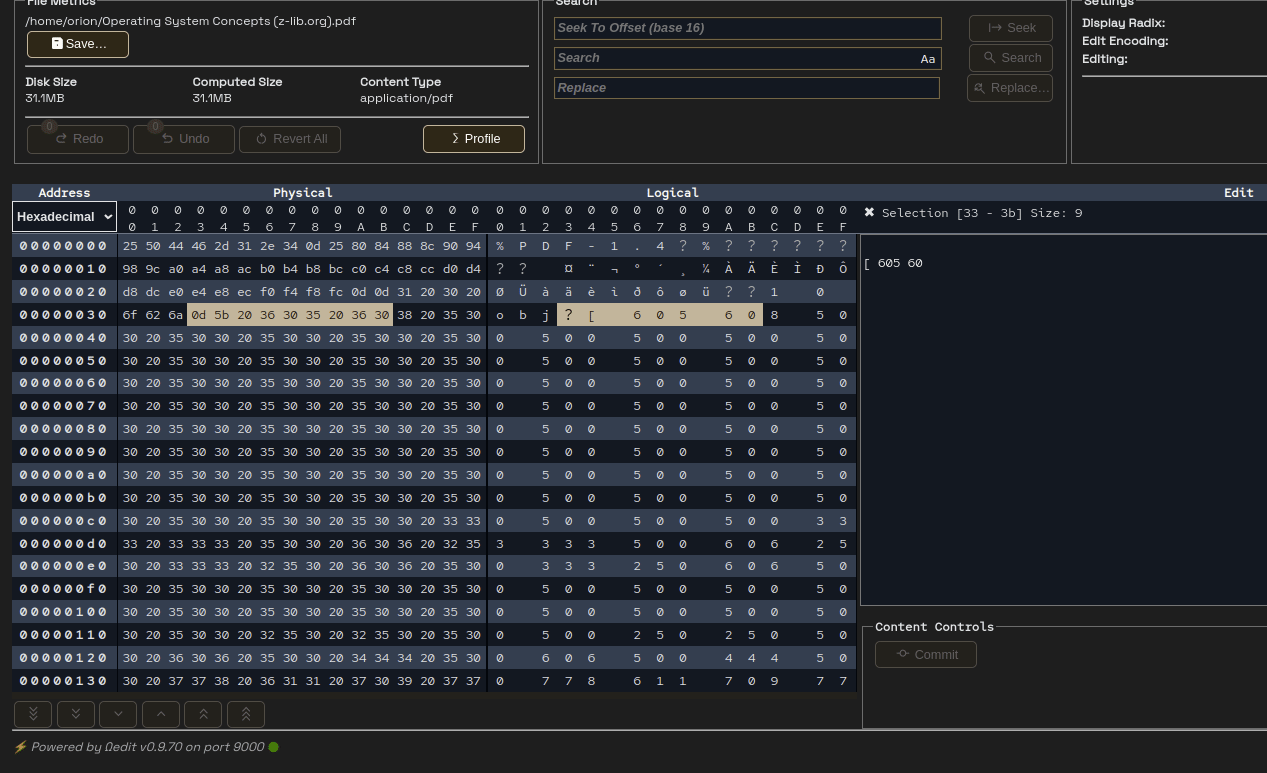Clear the selection via the X icon
This screenshot has width=1267, height=773.
[869, 212]
